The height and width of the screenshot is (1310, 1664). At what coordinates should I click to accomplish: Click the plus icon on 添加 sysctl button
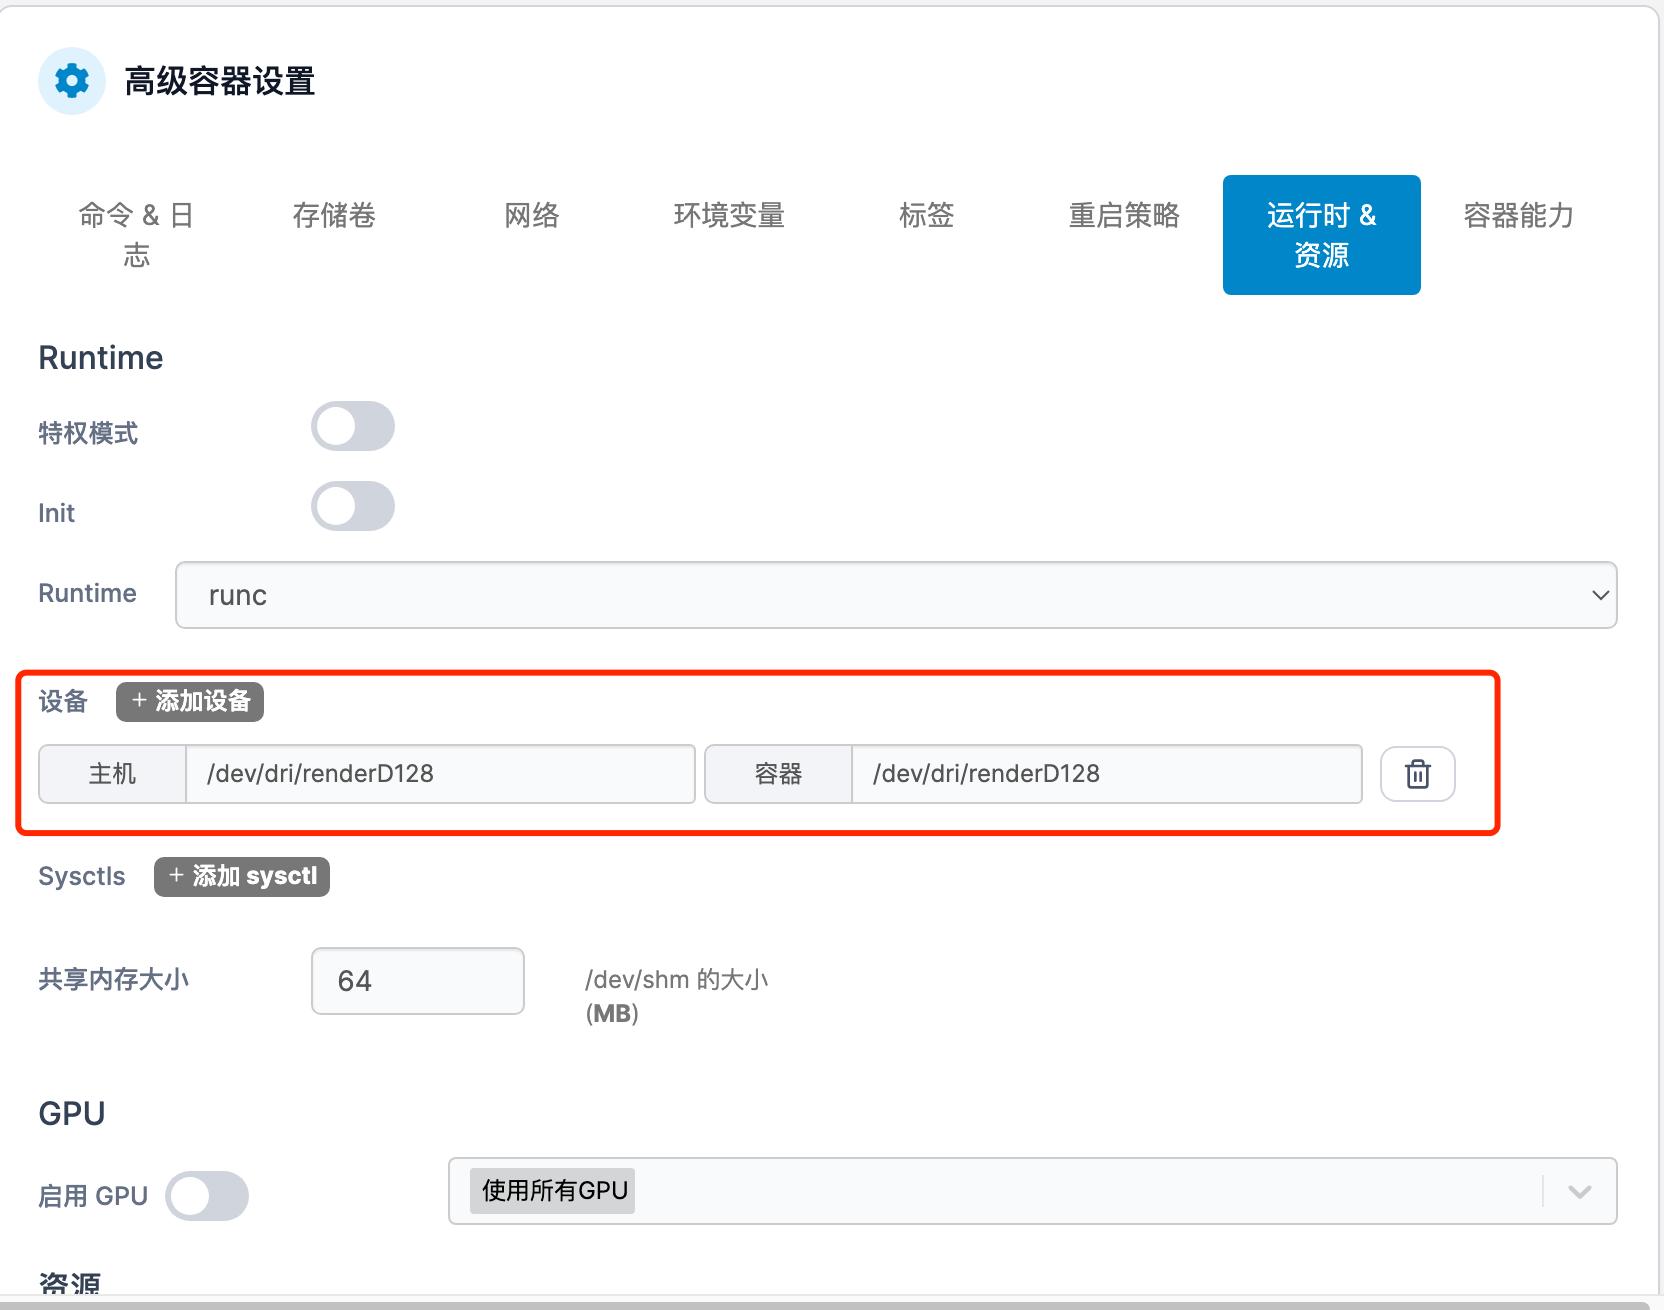pos(175,876)
